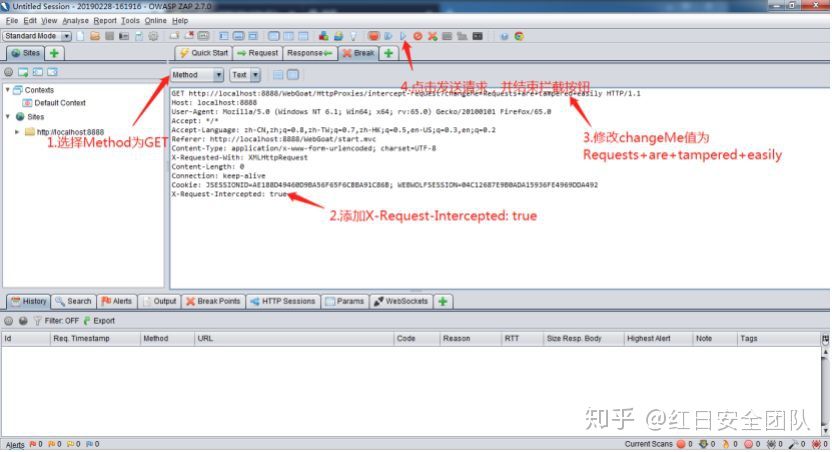
Task: Click the help question mark toolbar icon
Action: click(504, 36)
